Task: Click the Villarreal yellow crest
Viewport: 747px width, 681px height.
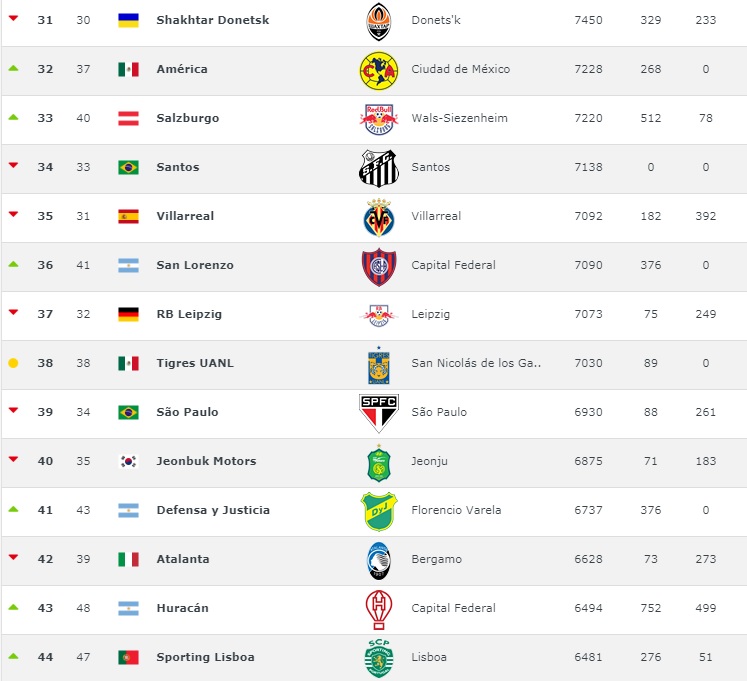Action: point(379,218)
